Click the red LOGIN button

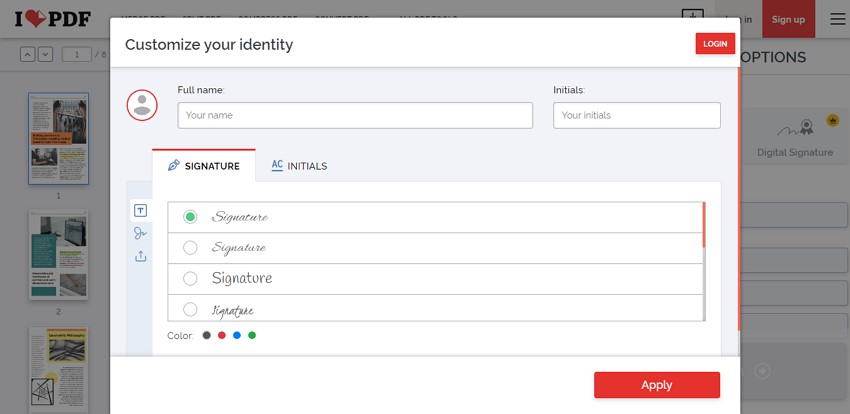(x=715, y=44)
